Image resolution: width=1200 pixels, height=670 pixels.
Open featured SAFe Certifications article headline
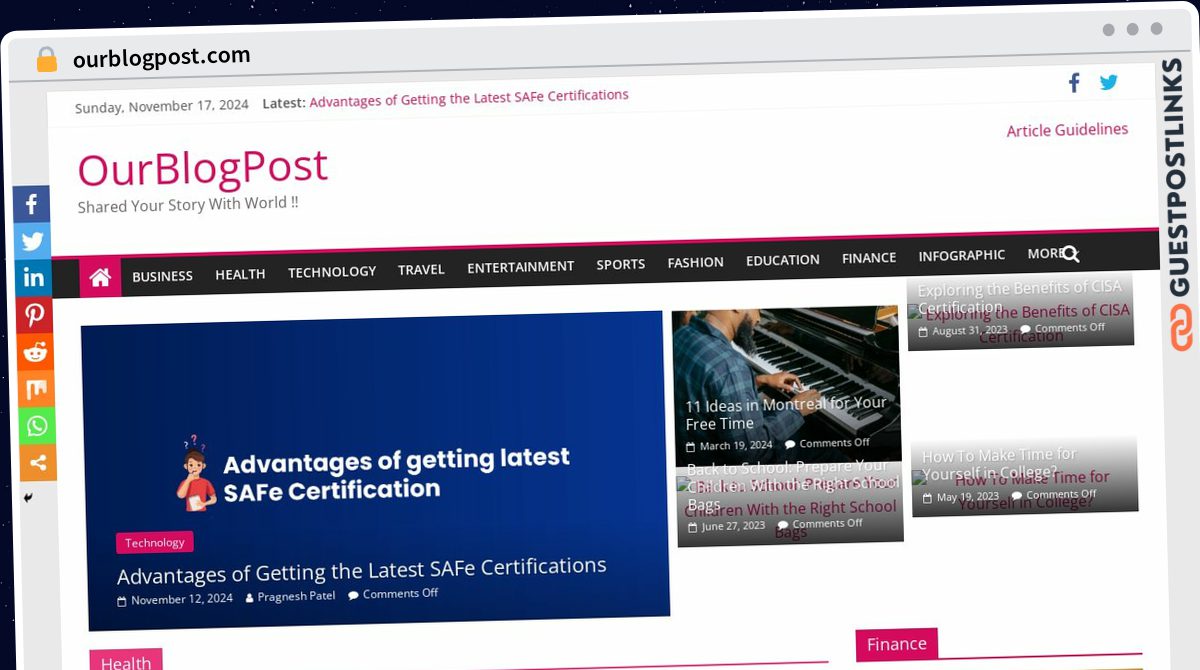pos(361,571)
